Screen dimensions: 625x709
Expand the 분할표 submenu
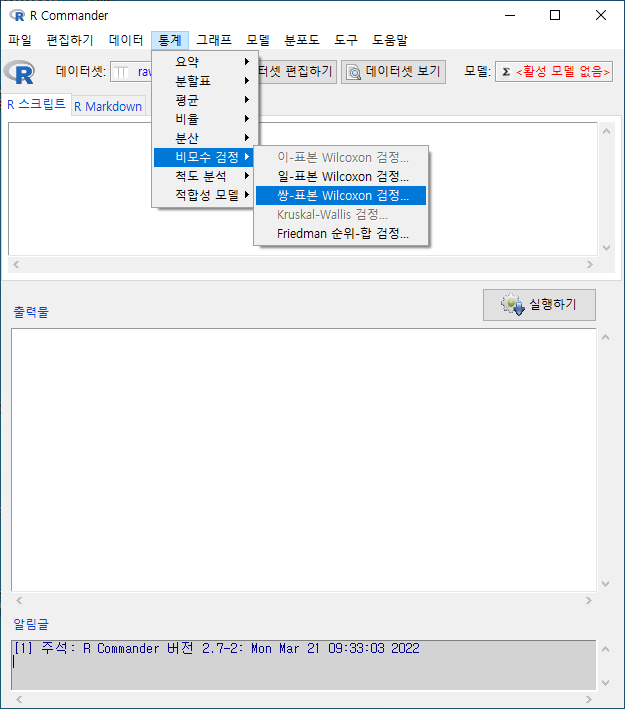[x=205, y=80]
